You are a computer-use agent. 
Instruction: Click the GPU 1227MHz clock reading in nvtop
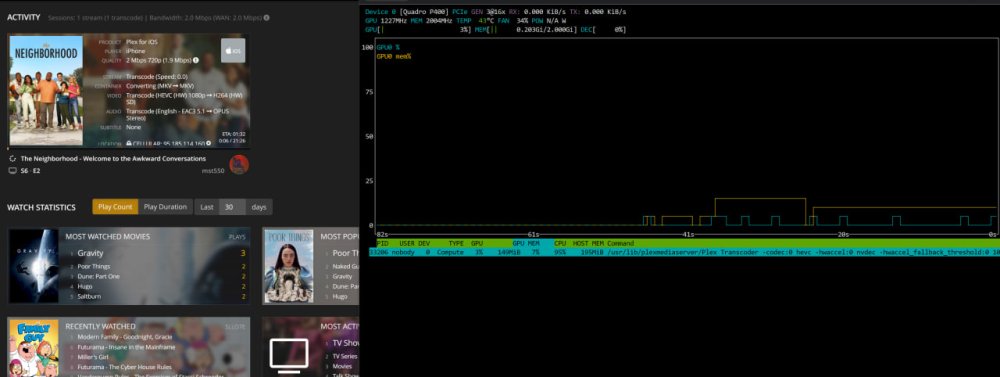[386, 21]
